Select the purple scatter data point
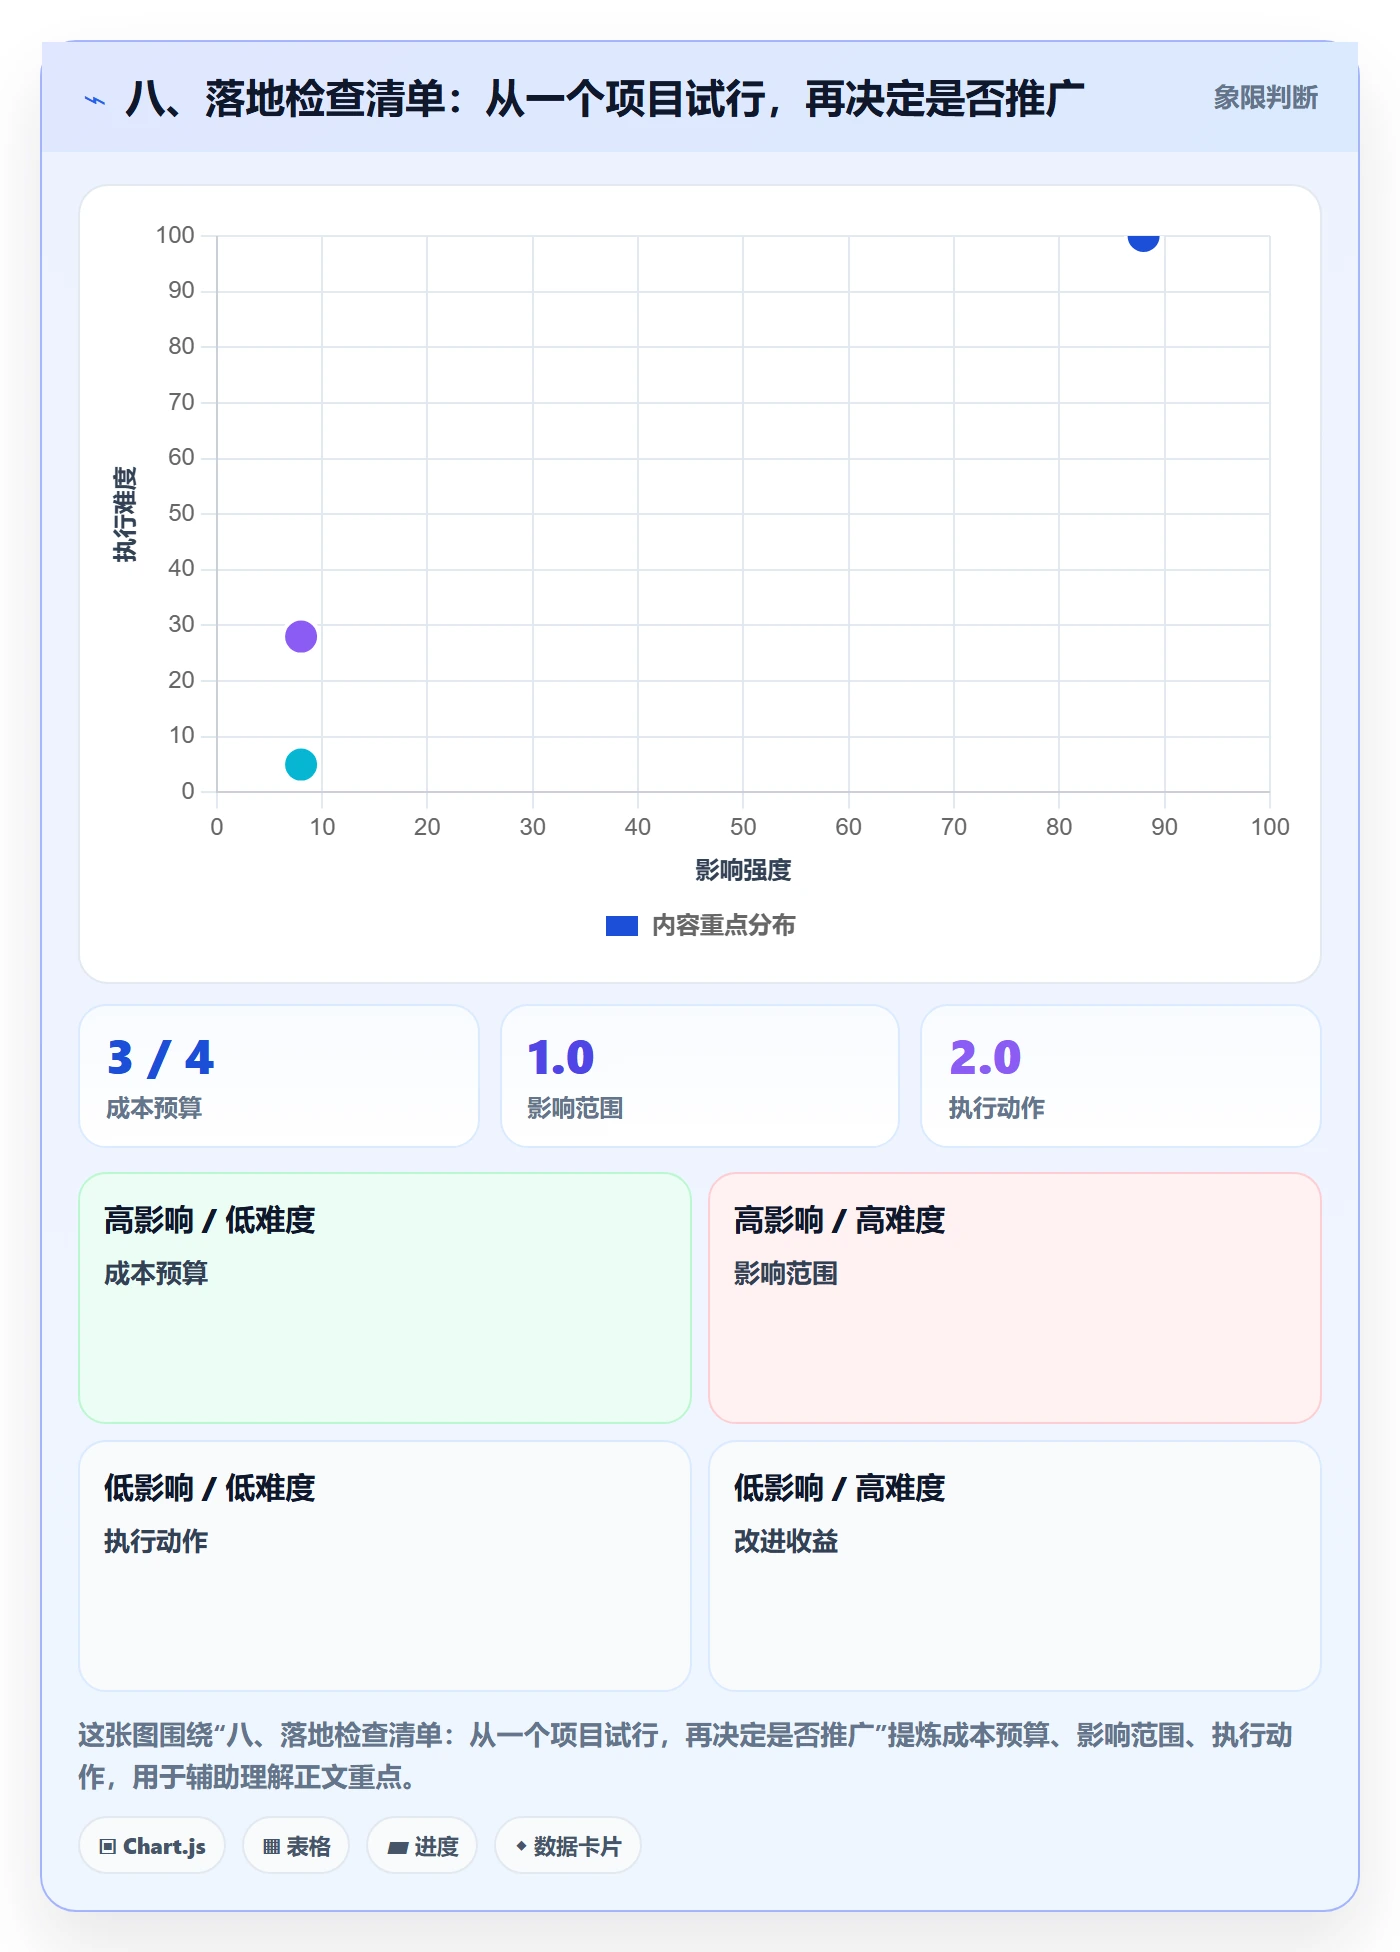Image resolution: width=1400 pixels, height=1952 pixels. click(301, 636)
